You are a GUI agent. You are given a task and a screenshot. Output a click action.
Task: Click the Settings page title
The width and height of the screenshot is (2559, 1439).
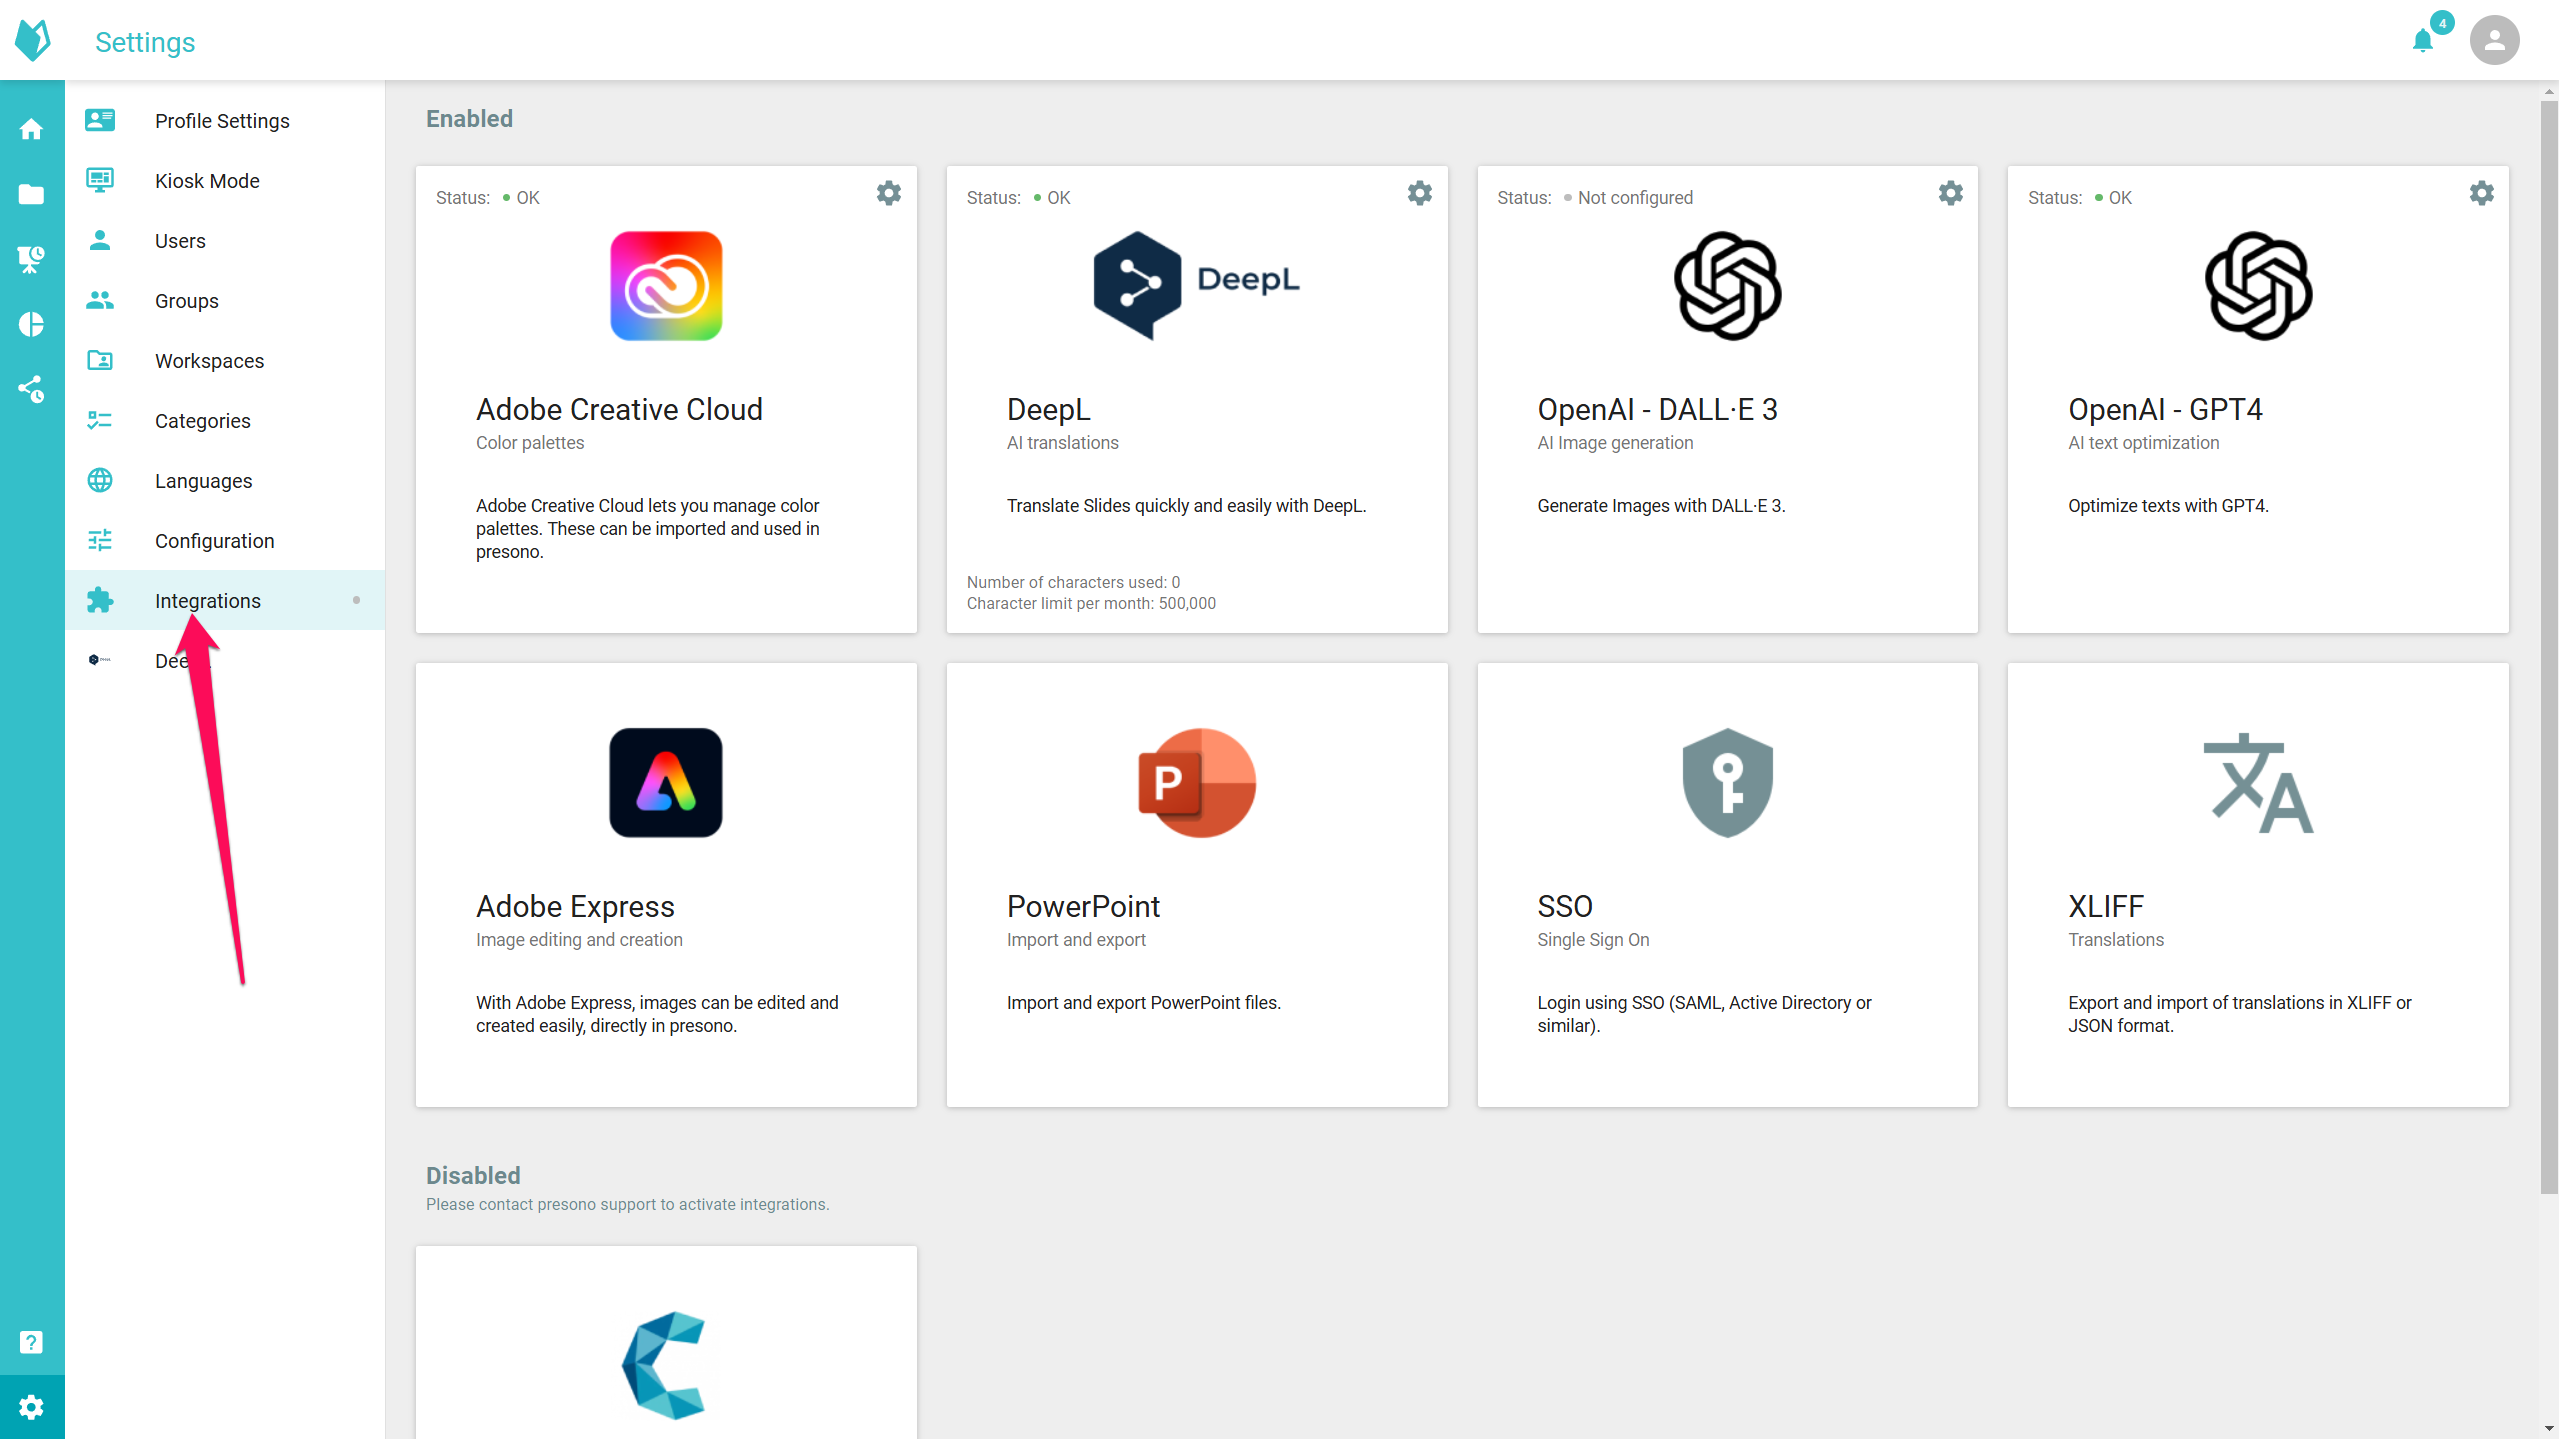(145, 42)
